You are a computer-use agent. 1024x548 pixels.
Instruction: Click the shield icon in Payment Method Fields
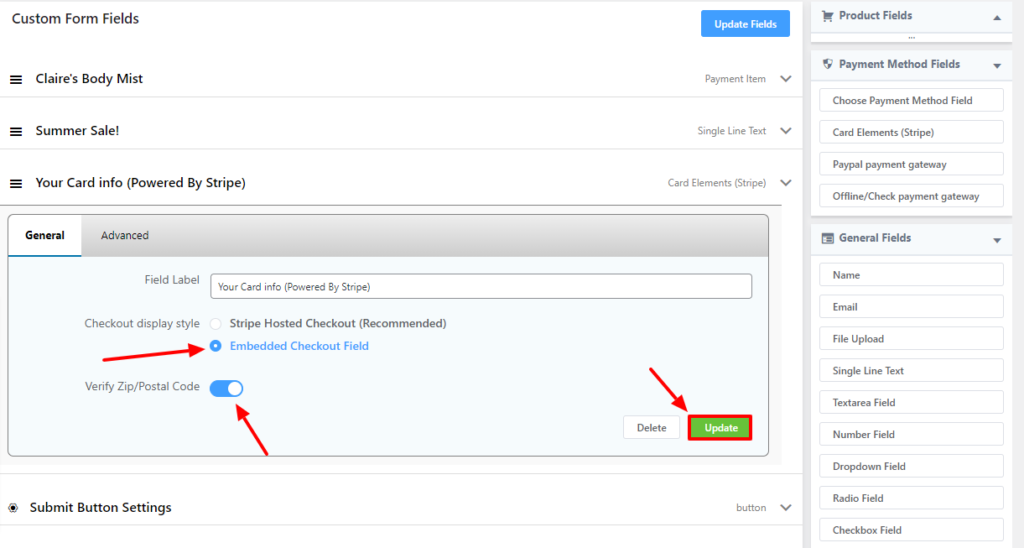827,64
